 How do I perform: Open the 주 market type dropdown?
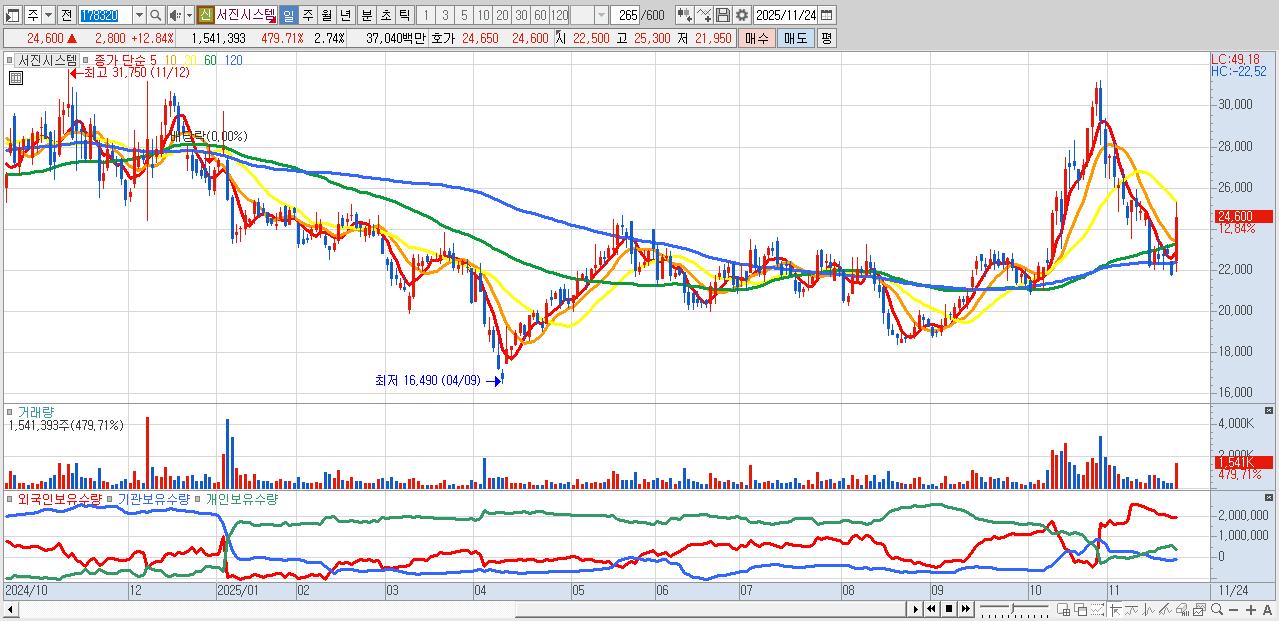pos(48,15)
